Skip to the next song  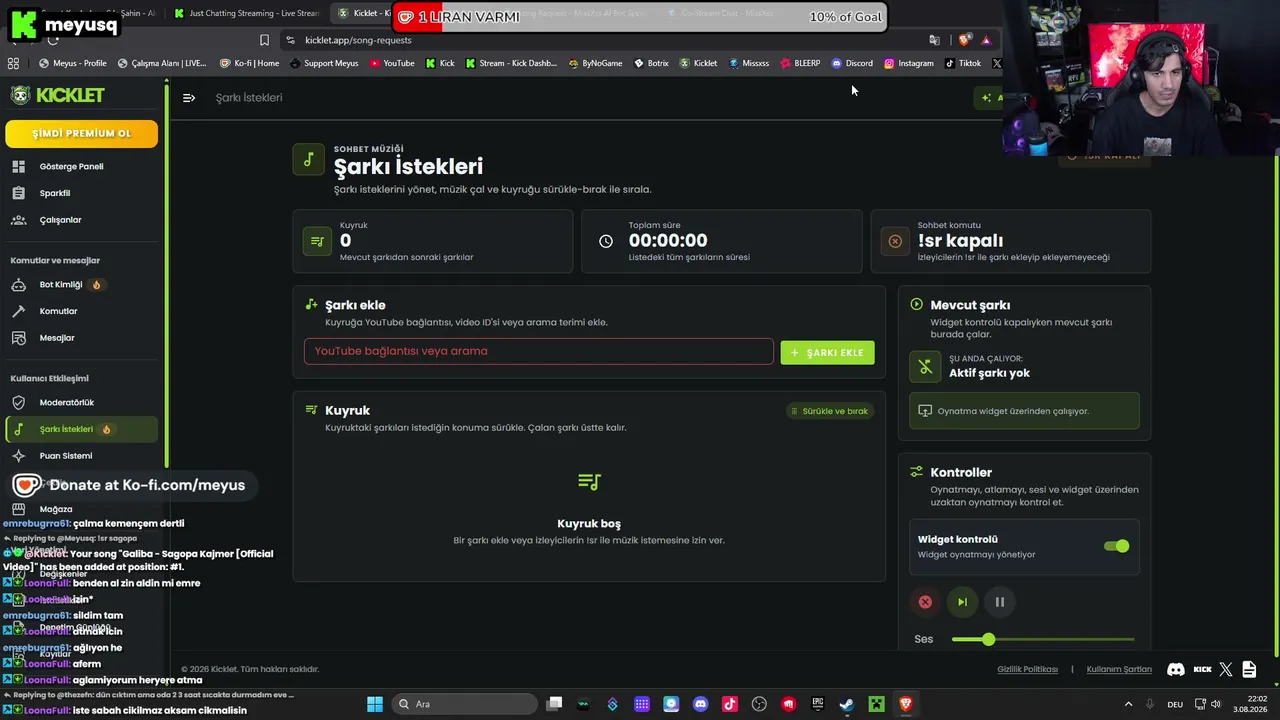[x=962, y=602]
